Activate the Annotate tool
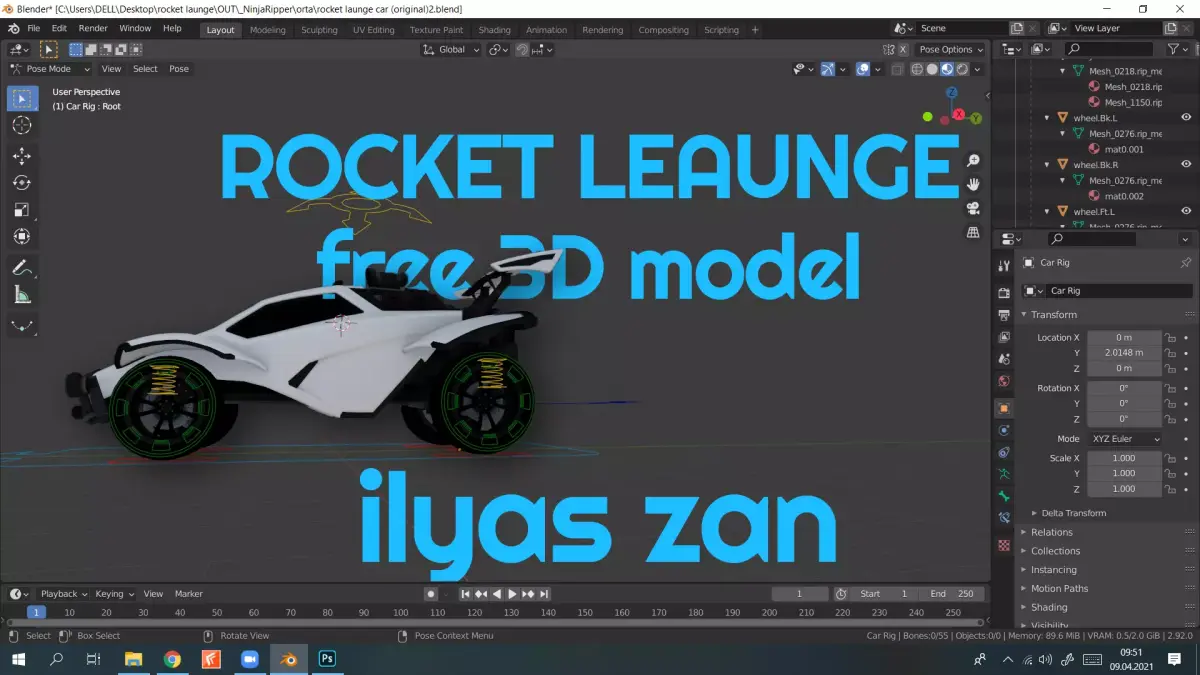Viewport: 1200px width, 675px height. click(22, 267)
